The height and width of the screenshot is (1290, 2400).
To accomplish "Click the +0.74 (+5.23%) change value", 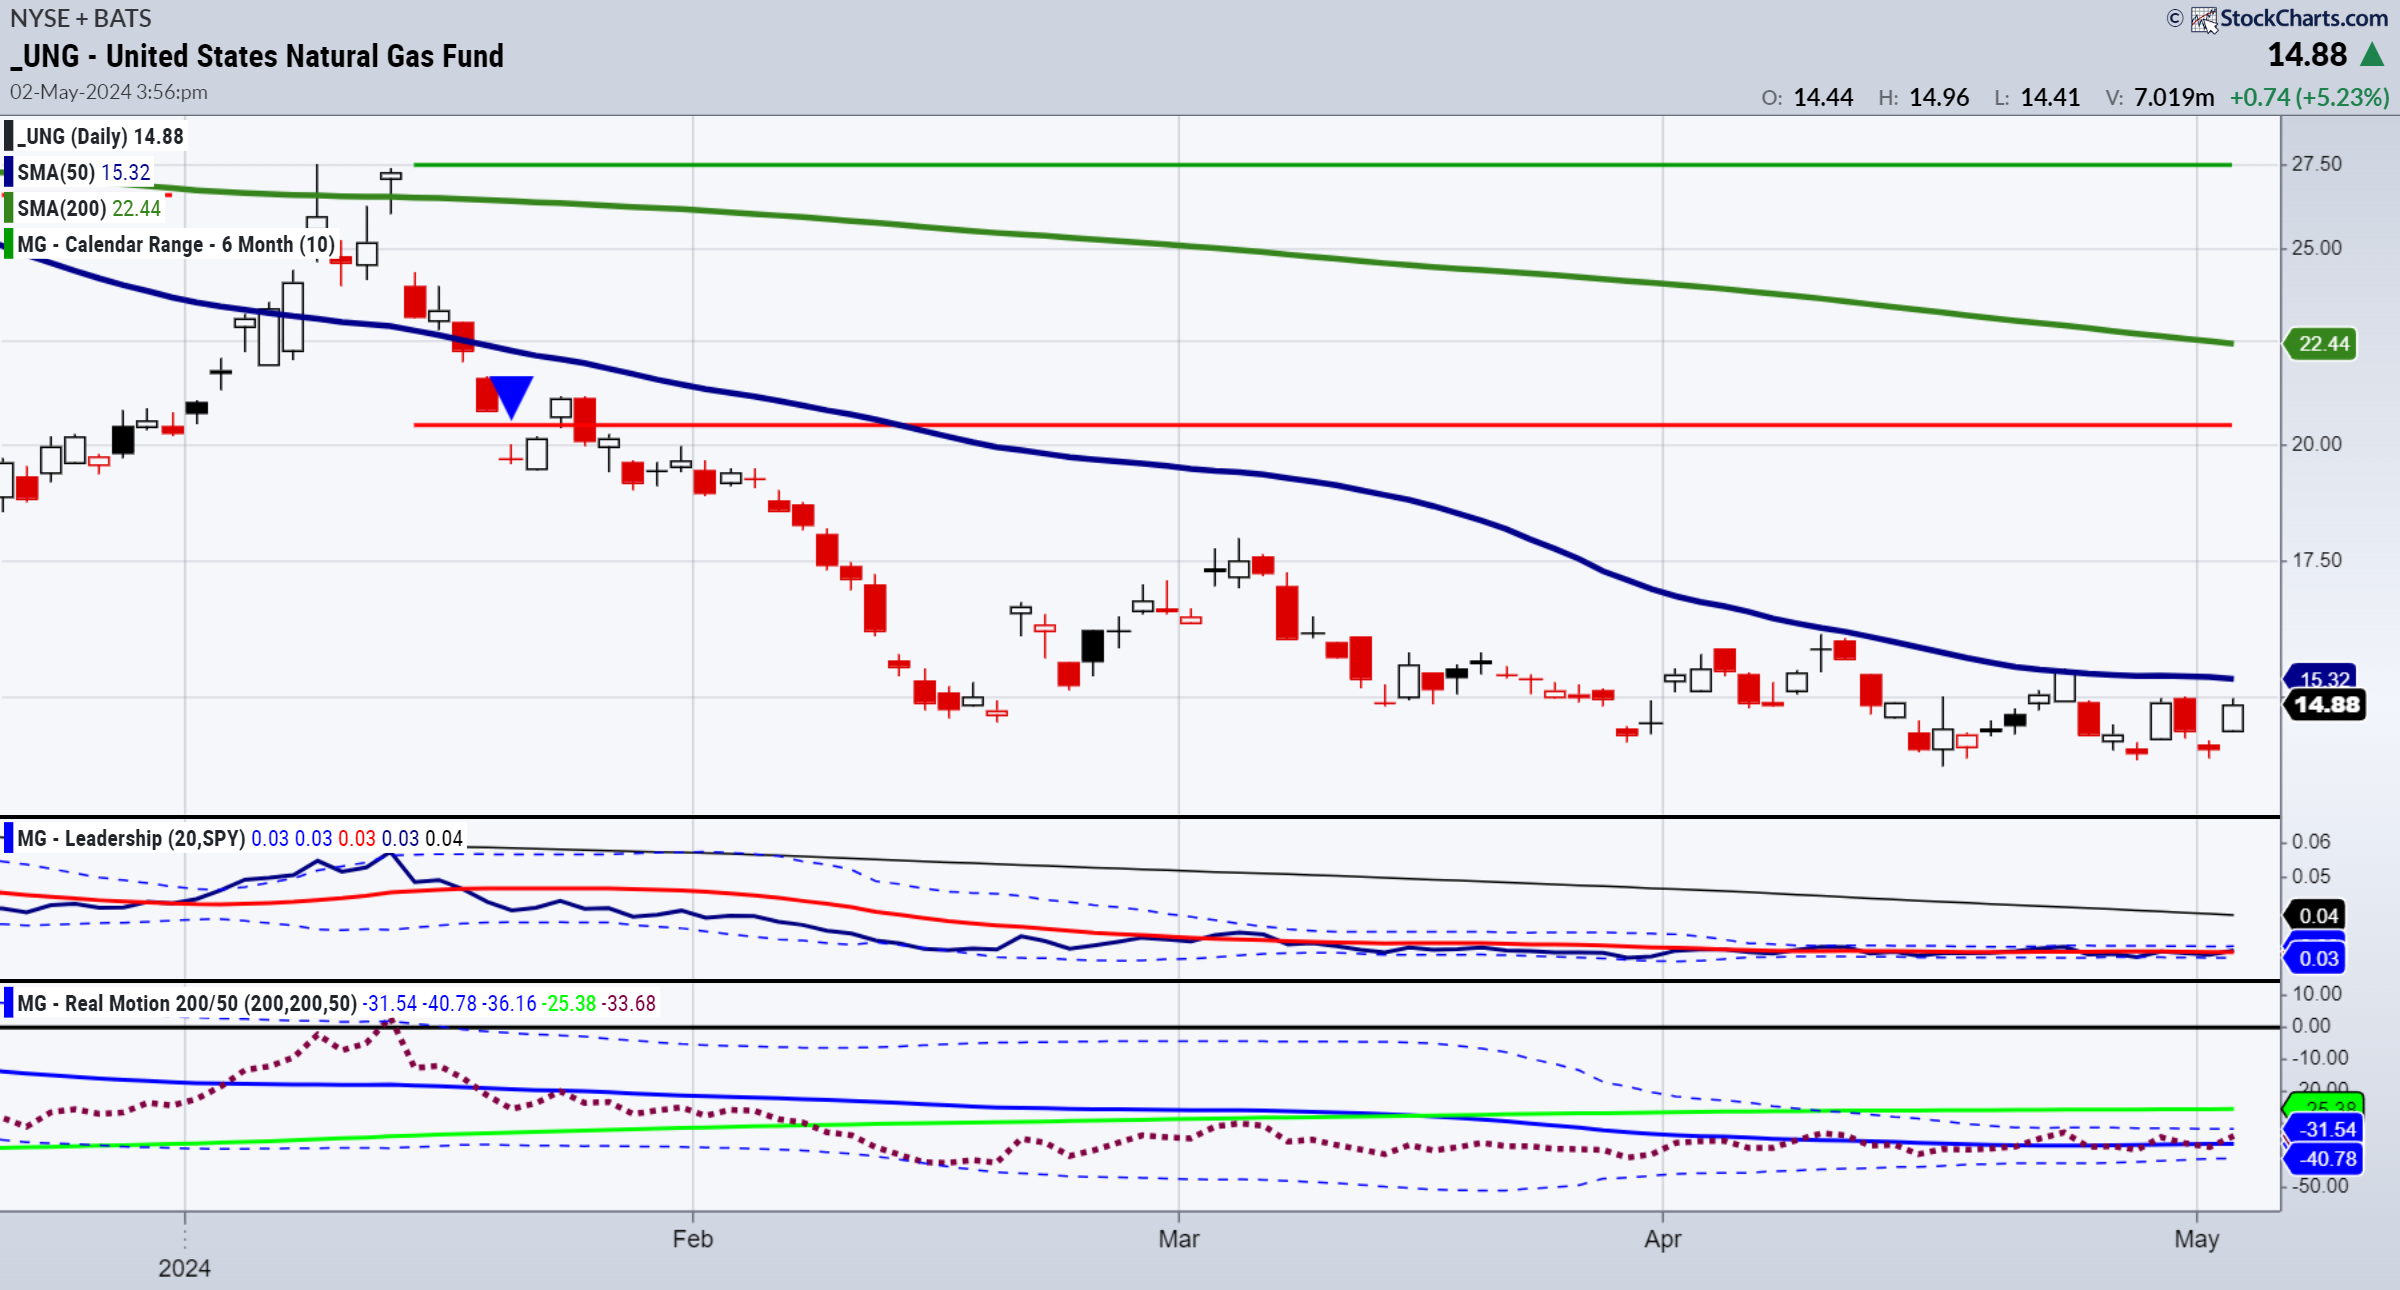I will point(2309,97).
